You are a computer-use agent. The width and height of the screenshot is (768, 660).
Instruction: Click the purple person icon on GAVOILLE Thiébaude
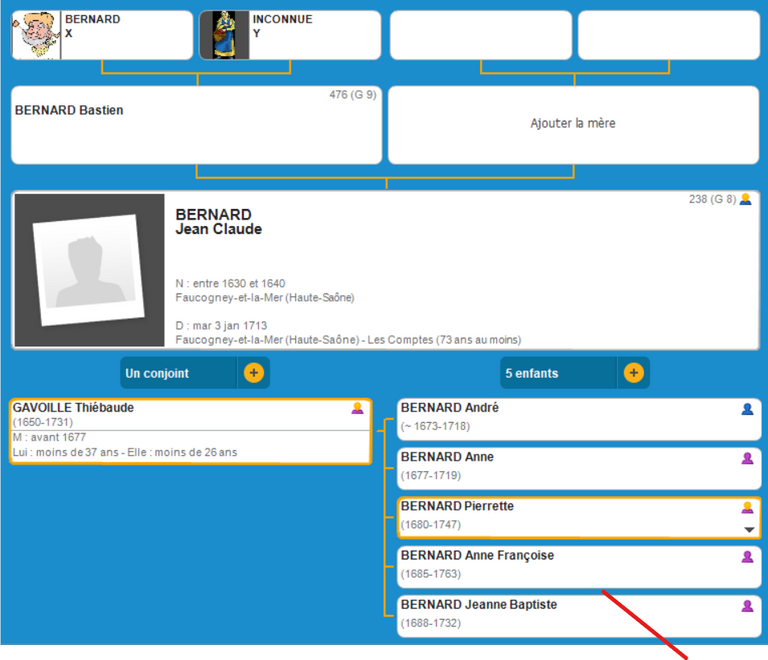click(357, 408)
